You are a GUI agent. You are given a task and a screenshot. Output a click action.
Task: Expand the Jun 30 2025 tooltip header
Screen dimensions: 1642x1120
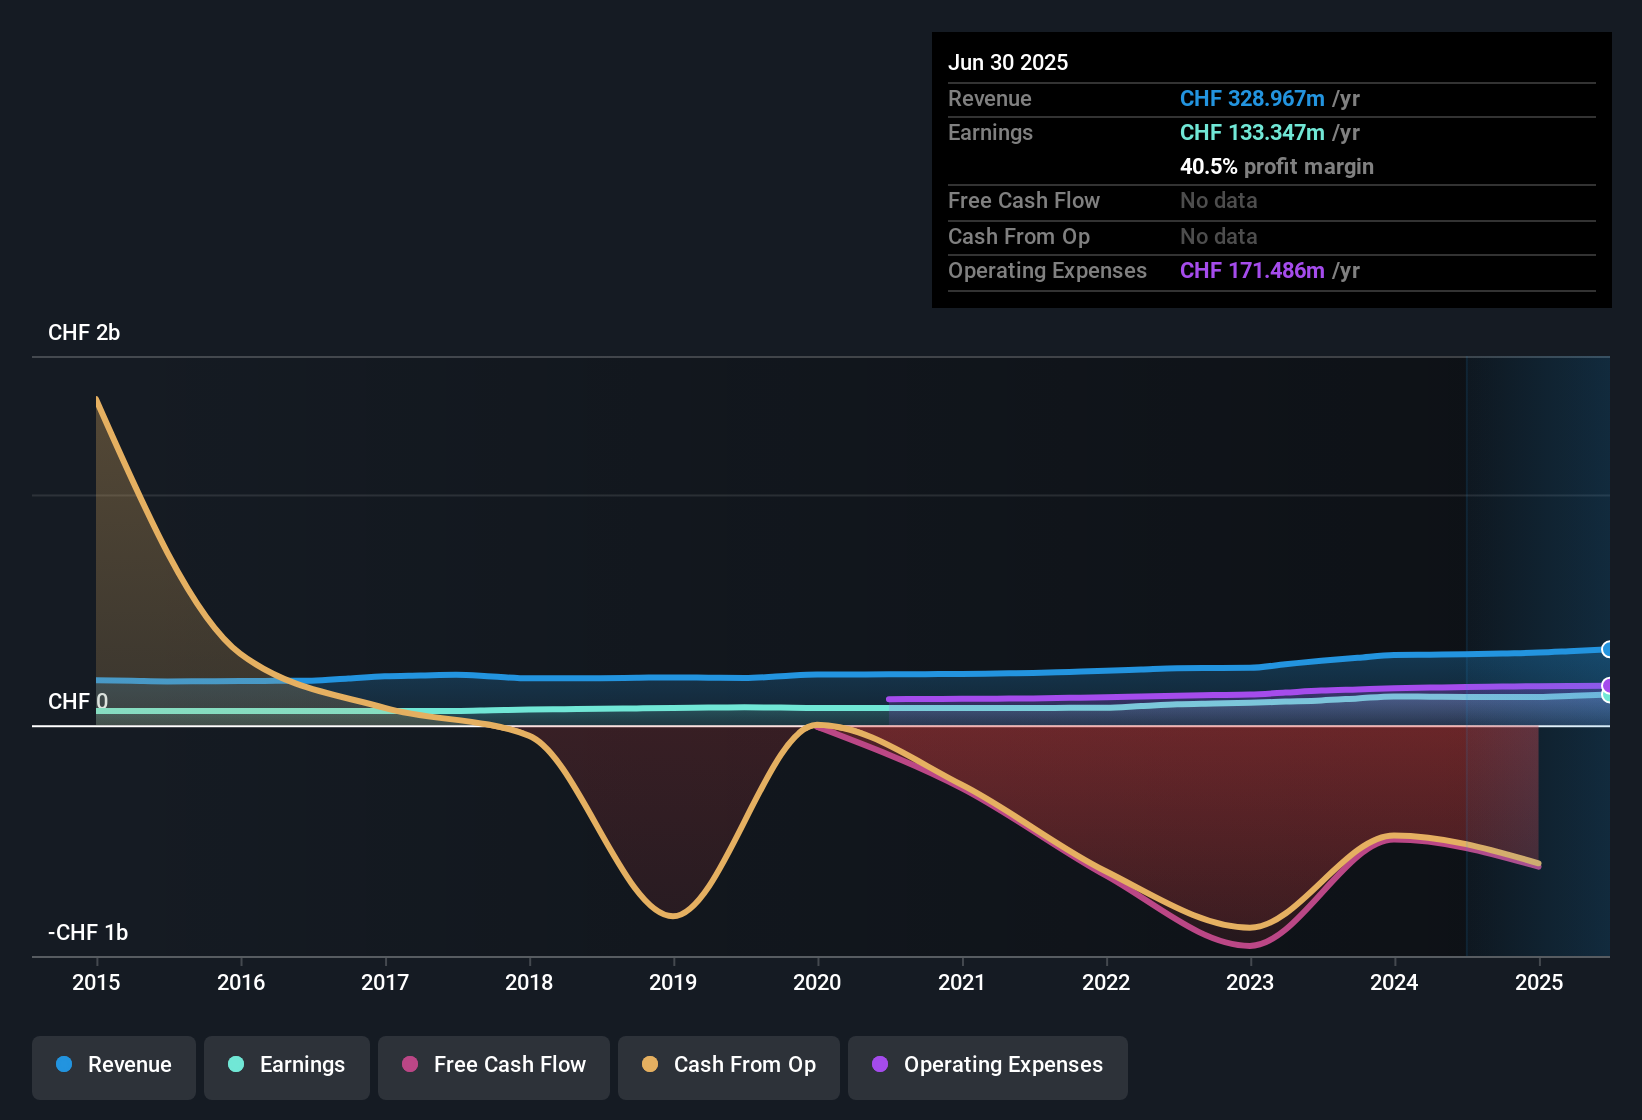tap(1008, 62)
